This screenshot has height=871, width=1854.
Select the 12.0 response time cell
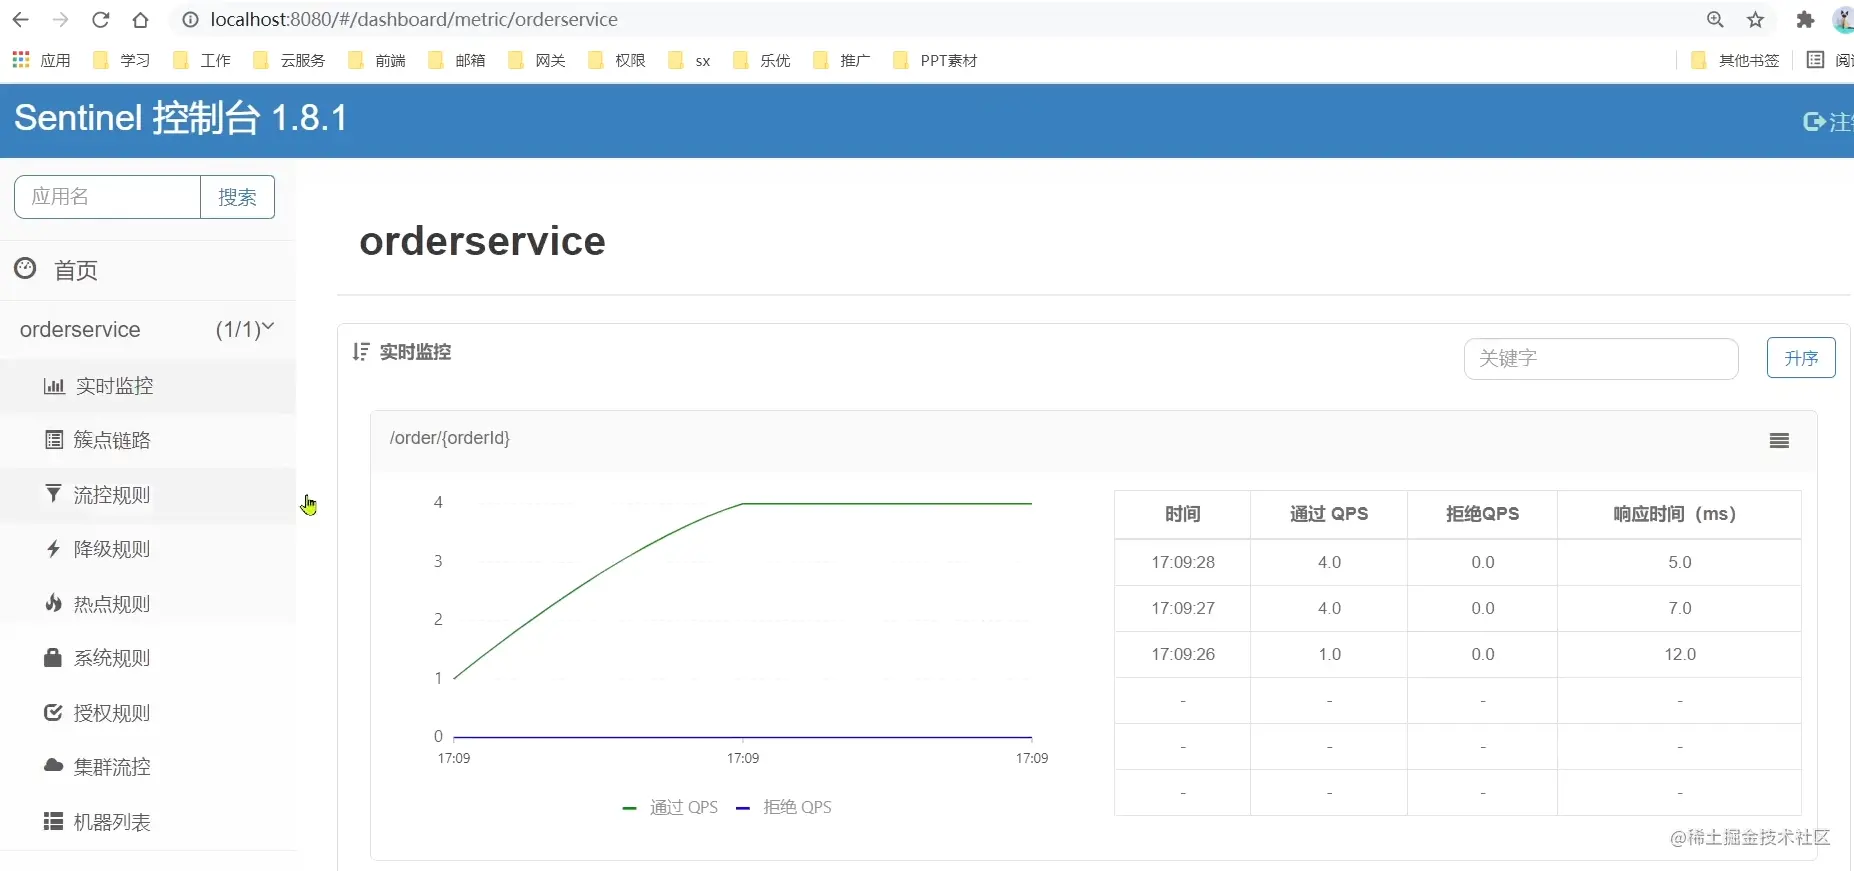[1679, 654]
